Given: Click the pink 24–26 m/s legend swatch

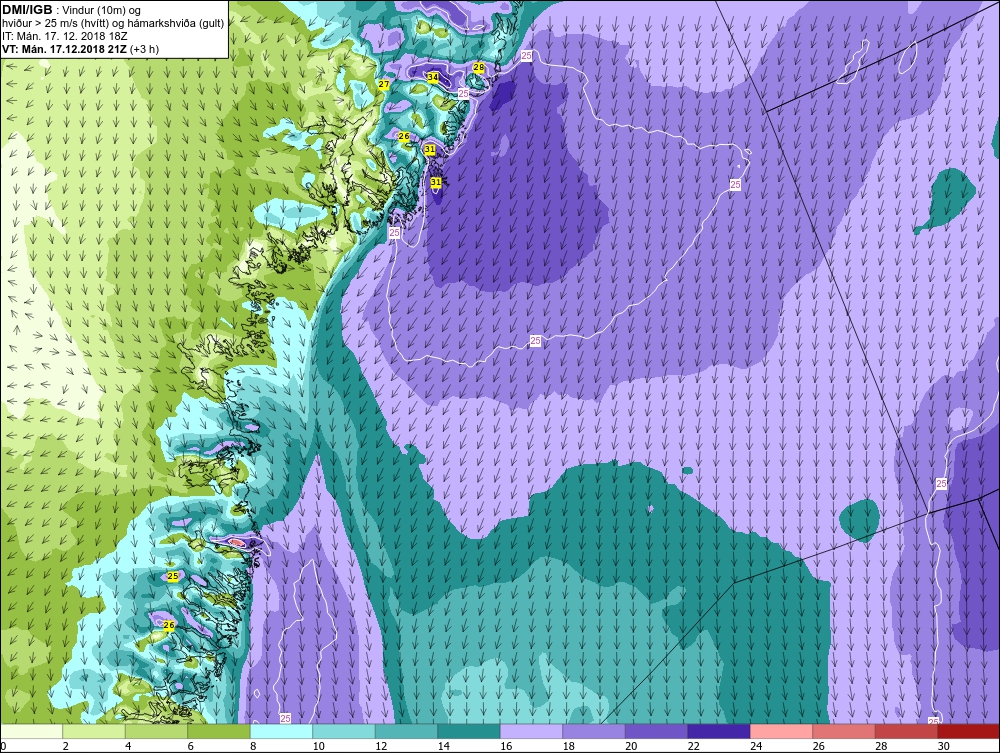Looking at the screenshot, I should 781,731.
